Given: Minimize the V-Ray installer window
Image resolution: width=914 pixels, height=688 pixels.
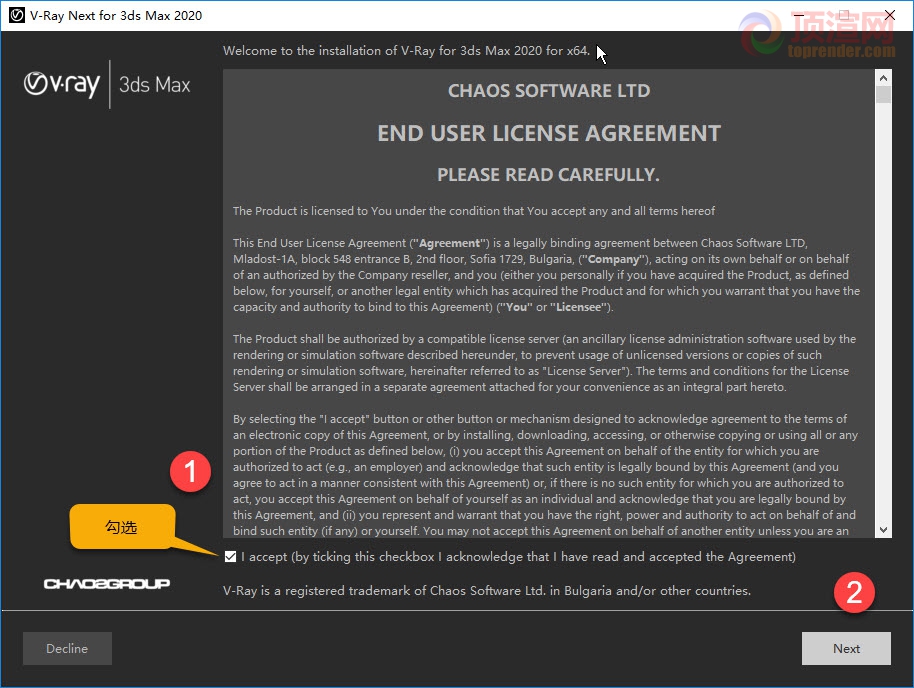Looking at the screenshot, I should [799, 15].
